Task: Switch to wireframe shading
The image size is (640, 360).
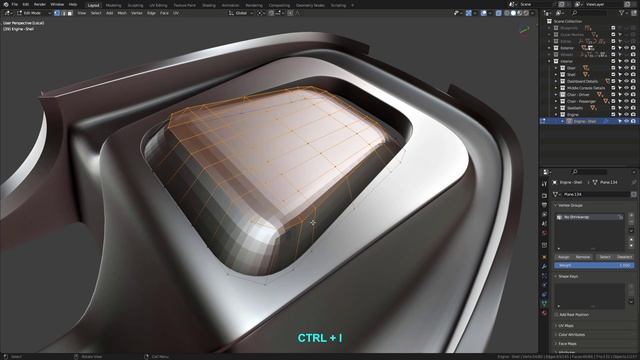Action: (x=507, y=13)
